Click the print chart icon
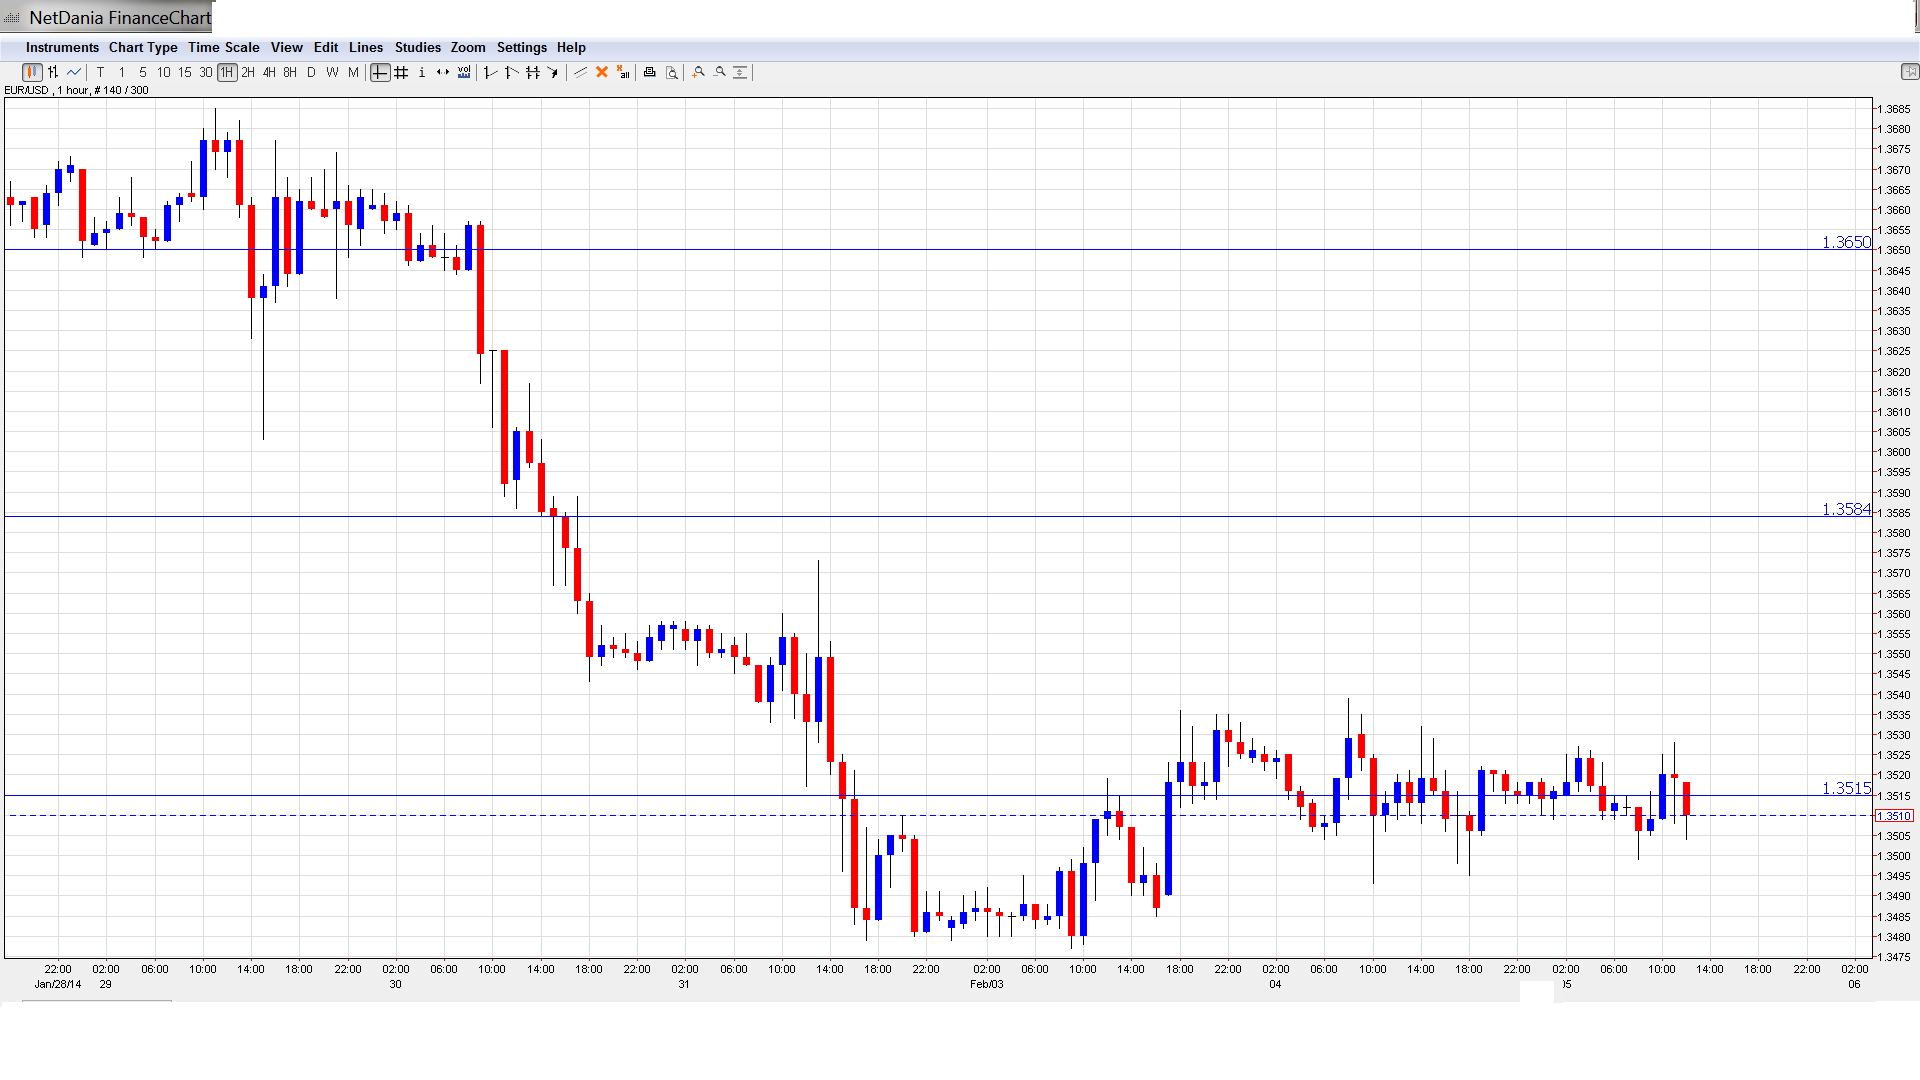 (x=650, y=72)
